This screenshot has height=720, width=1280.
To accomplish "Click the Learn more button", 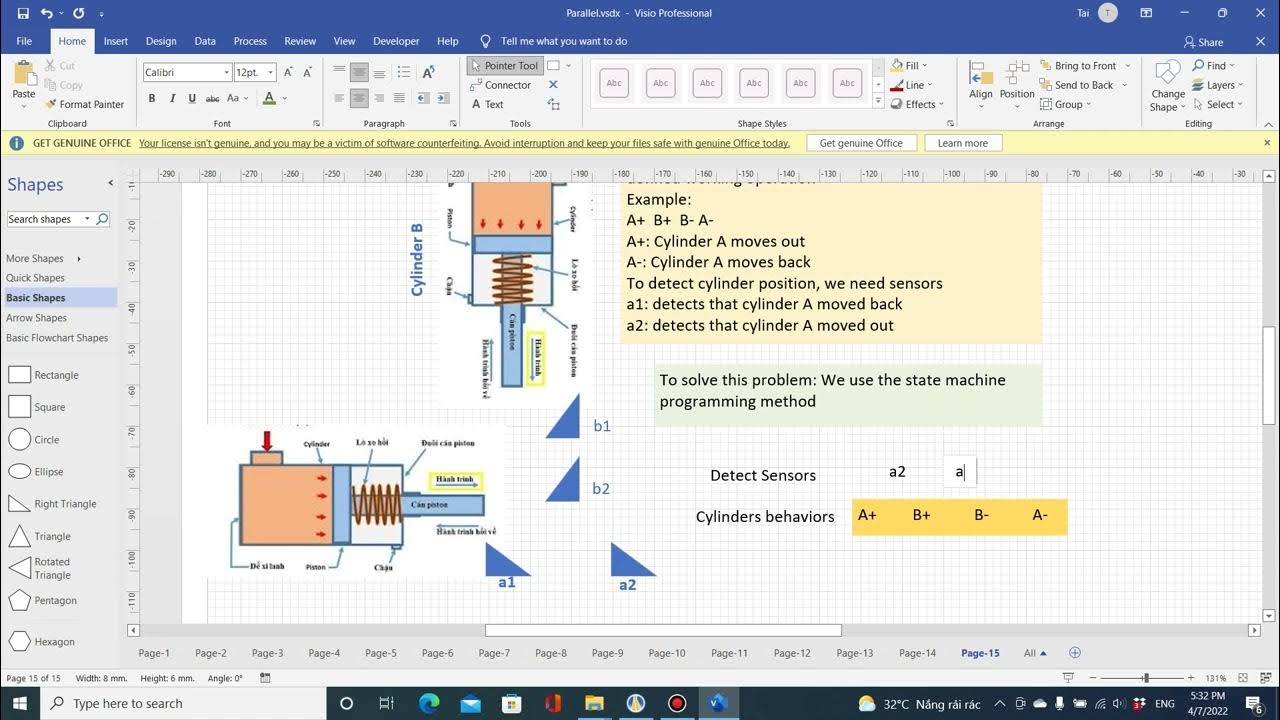I will coord(963,143).
